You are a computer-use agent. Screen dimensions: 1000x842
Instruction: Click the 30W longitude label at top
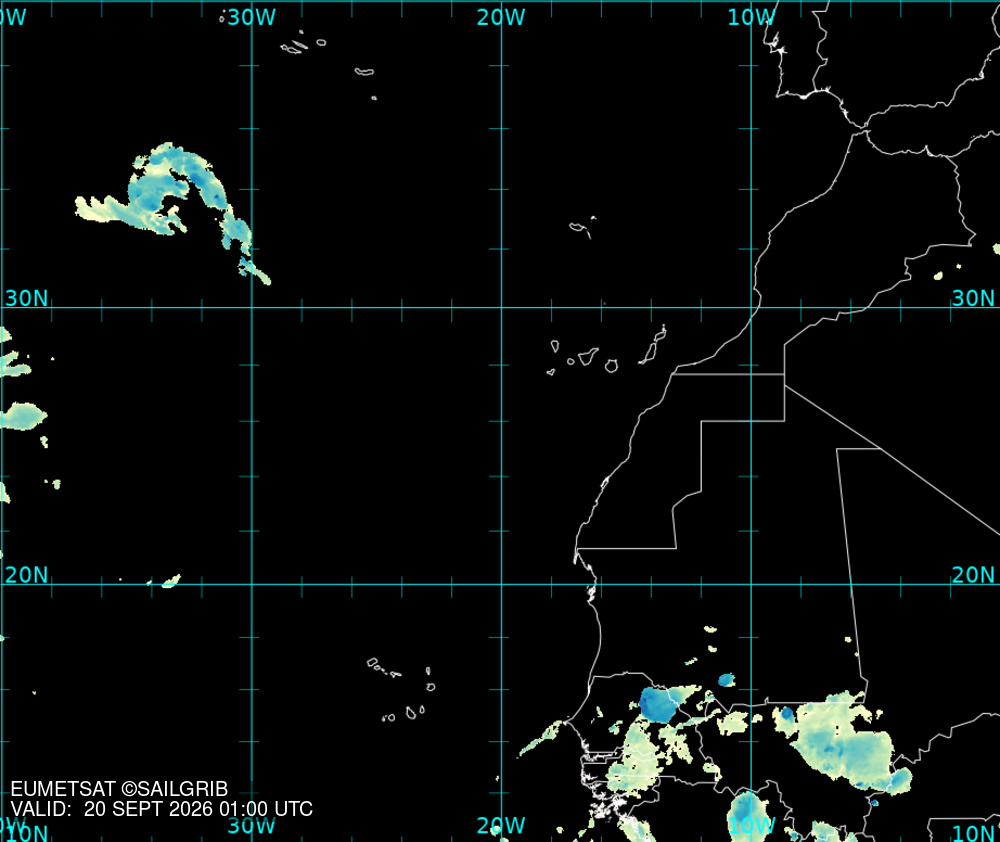(x=251, y=17)
